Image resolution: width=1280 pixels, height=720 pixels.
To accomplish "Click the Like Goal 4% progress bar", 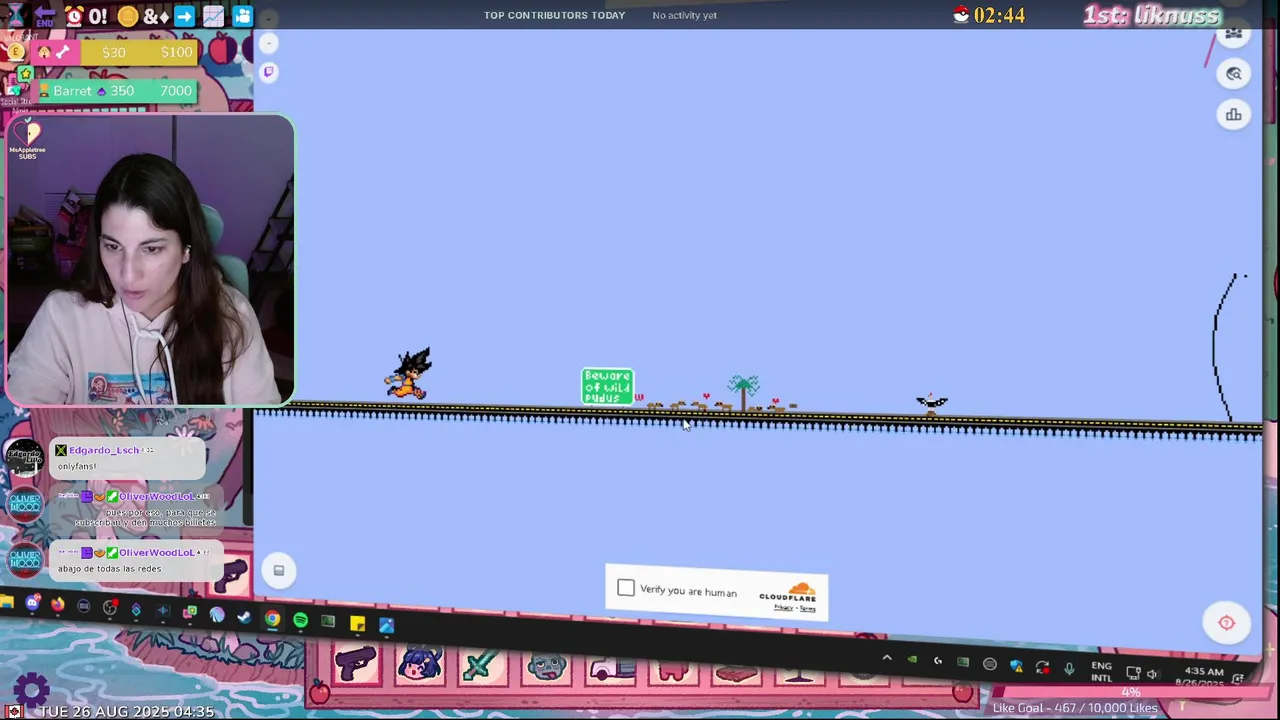I will 1130,692.
